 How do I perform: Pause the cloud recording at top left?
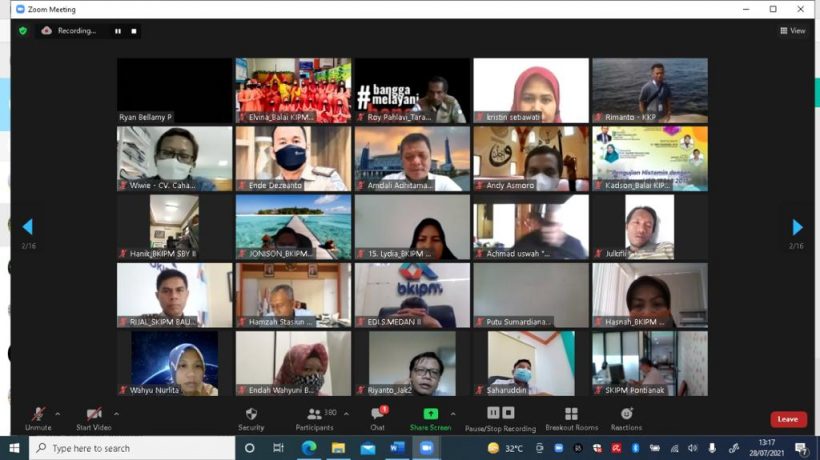(118, 31)
